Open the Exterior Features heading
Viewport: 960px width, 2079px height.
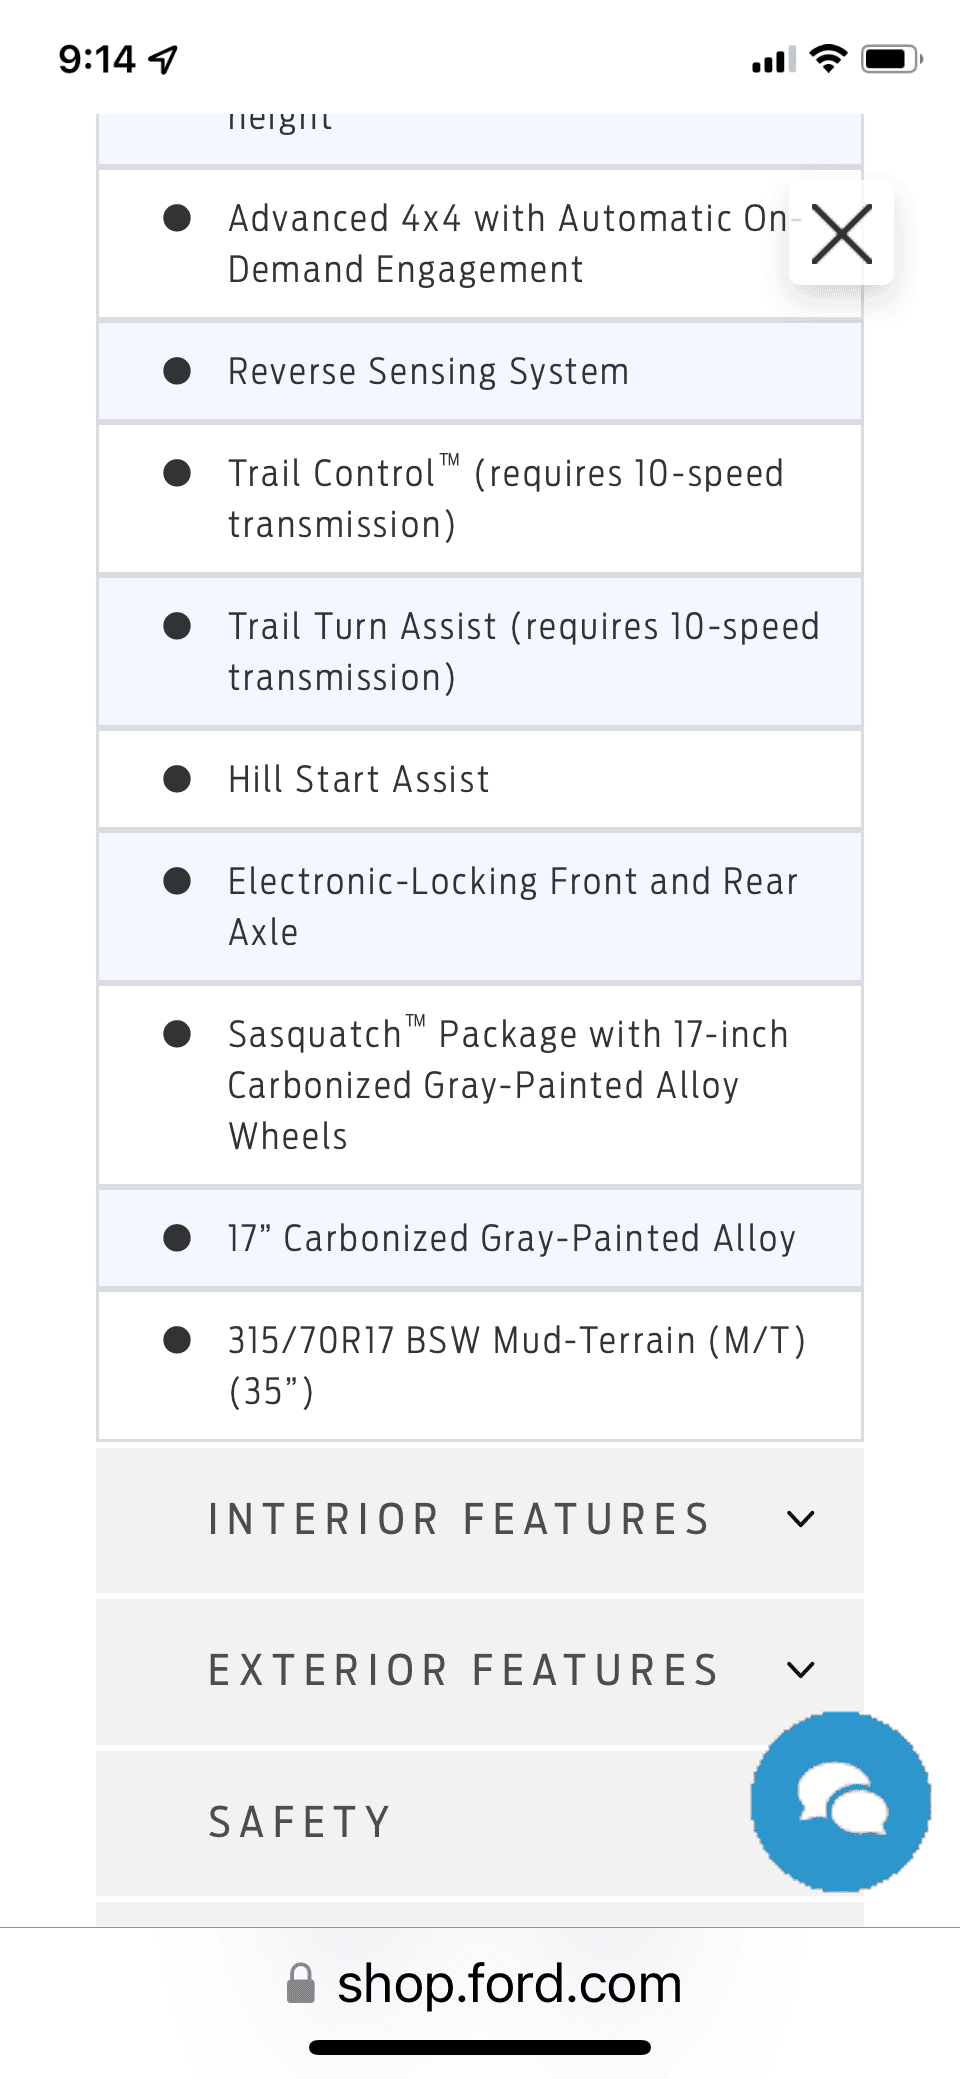[x=464, y=1670]
